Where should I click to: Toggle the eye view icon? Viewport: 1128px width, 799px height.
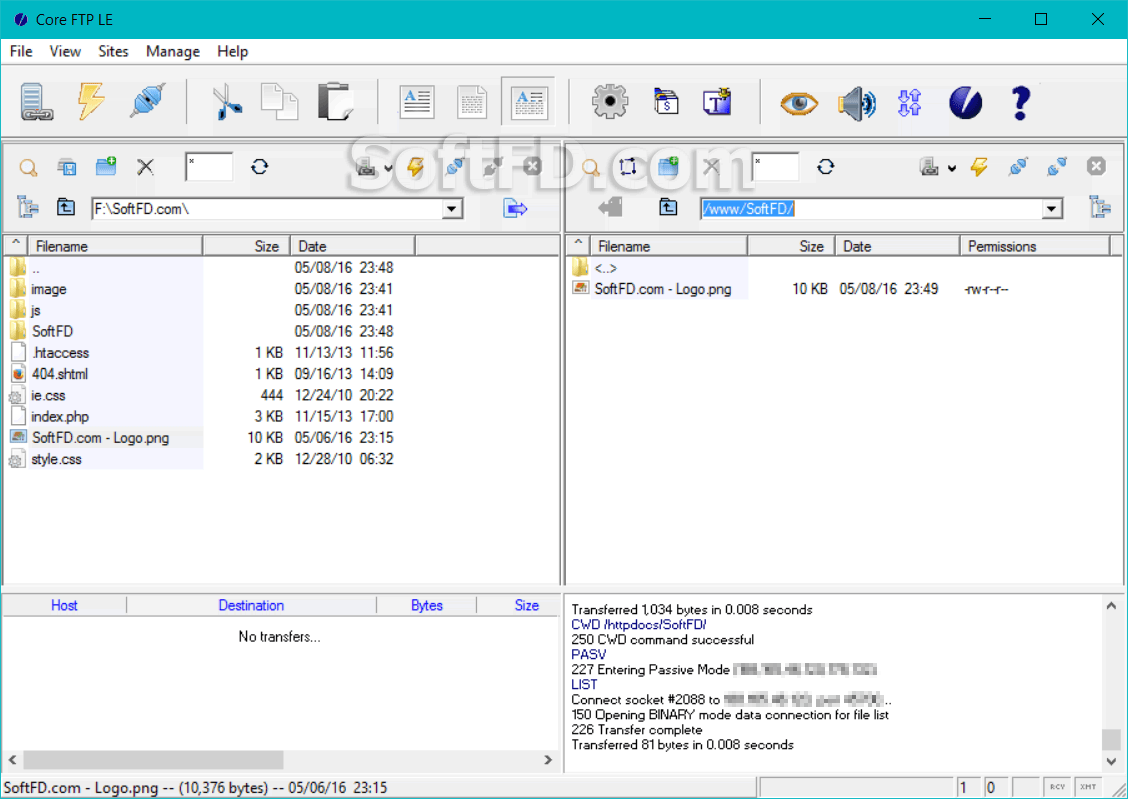click(x=799, y=104)
